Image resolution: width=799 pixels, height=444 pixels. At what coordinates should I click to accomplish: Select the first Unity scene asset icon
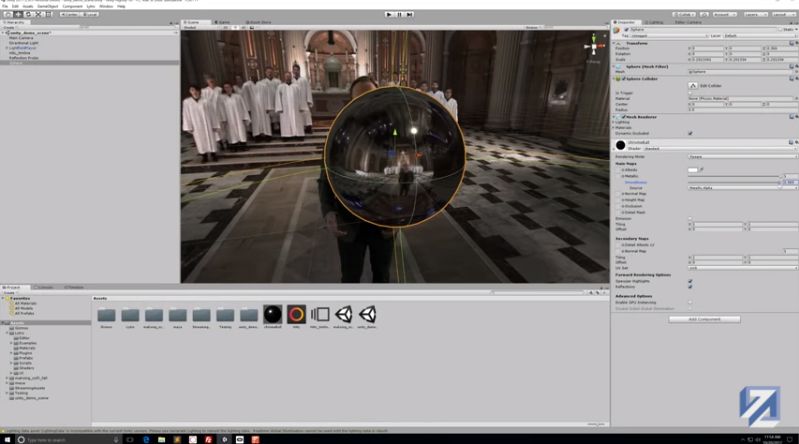(x=343, y=315)
